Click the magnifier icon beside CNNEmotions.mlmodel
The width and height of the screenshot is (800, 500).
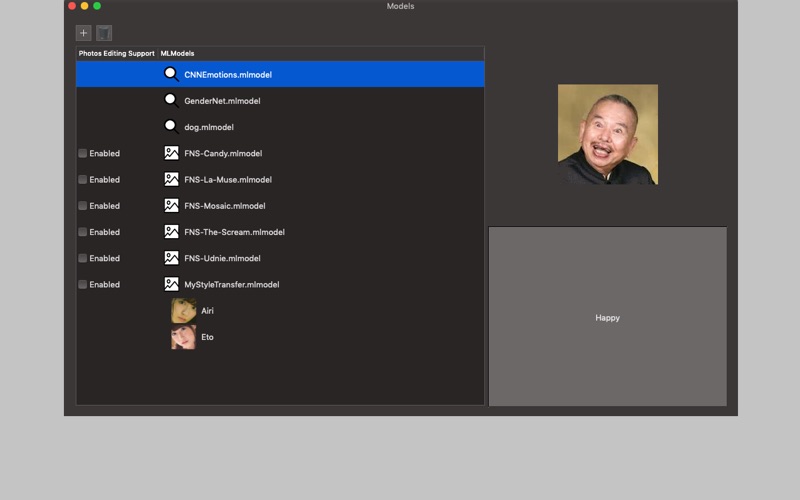click(x=171, y=74)
